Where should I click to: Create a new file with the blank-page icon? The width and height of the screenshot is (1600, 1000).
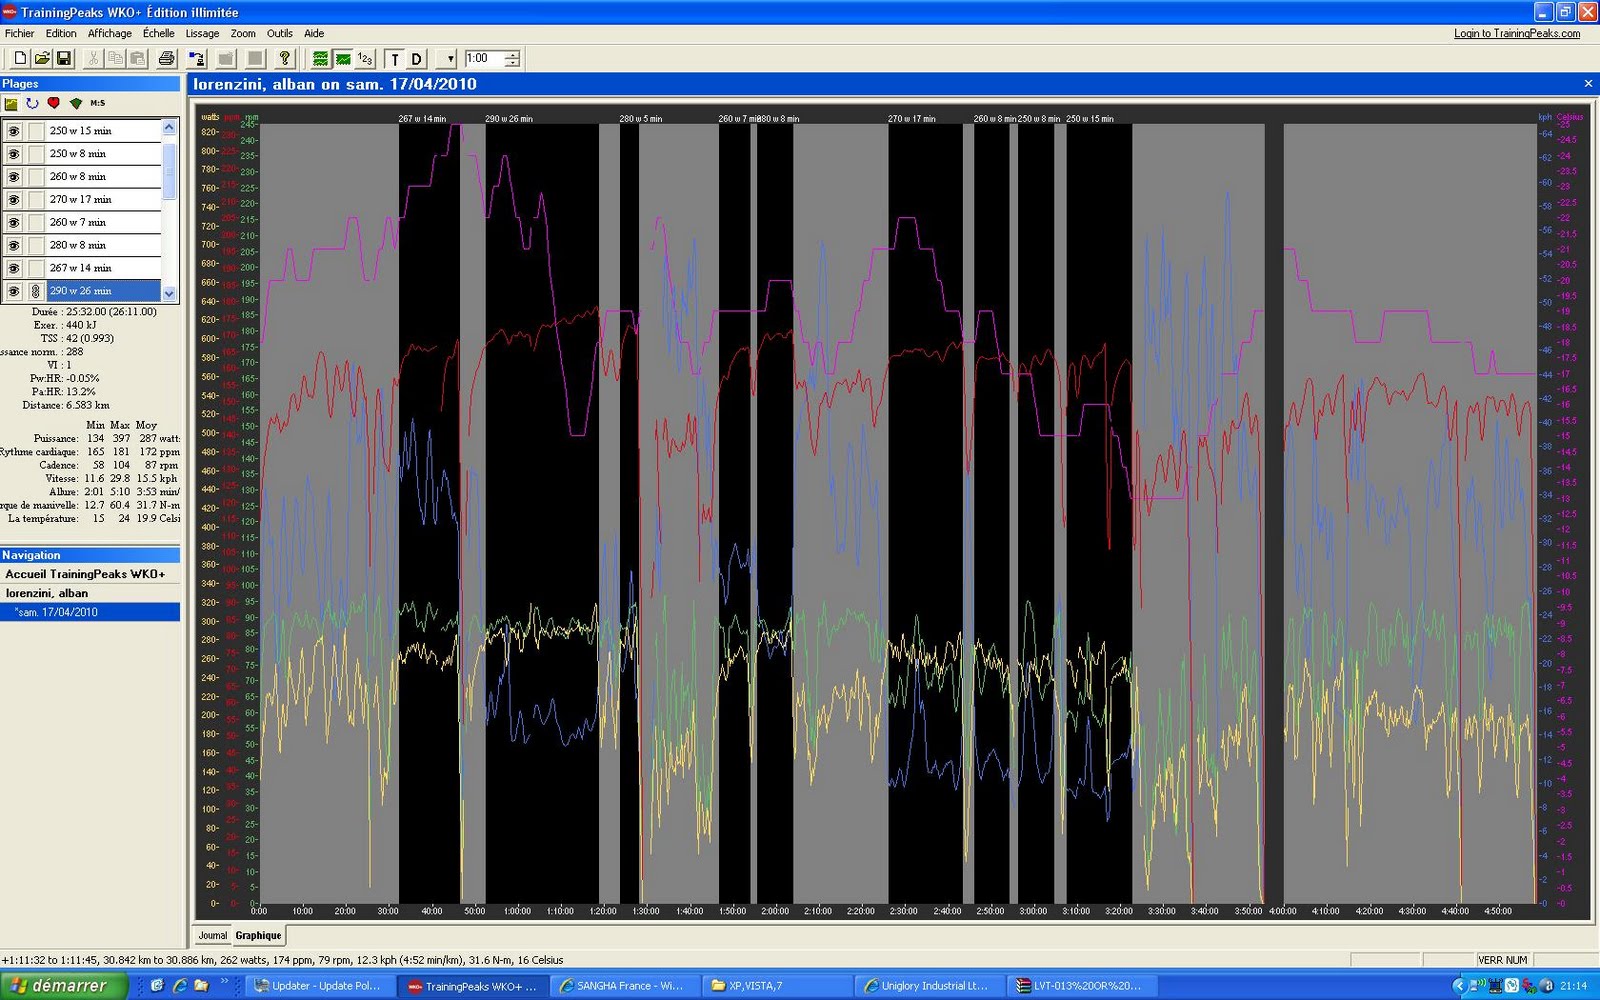(x=19, y=59)
